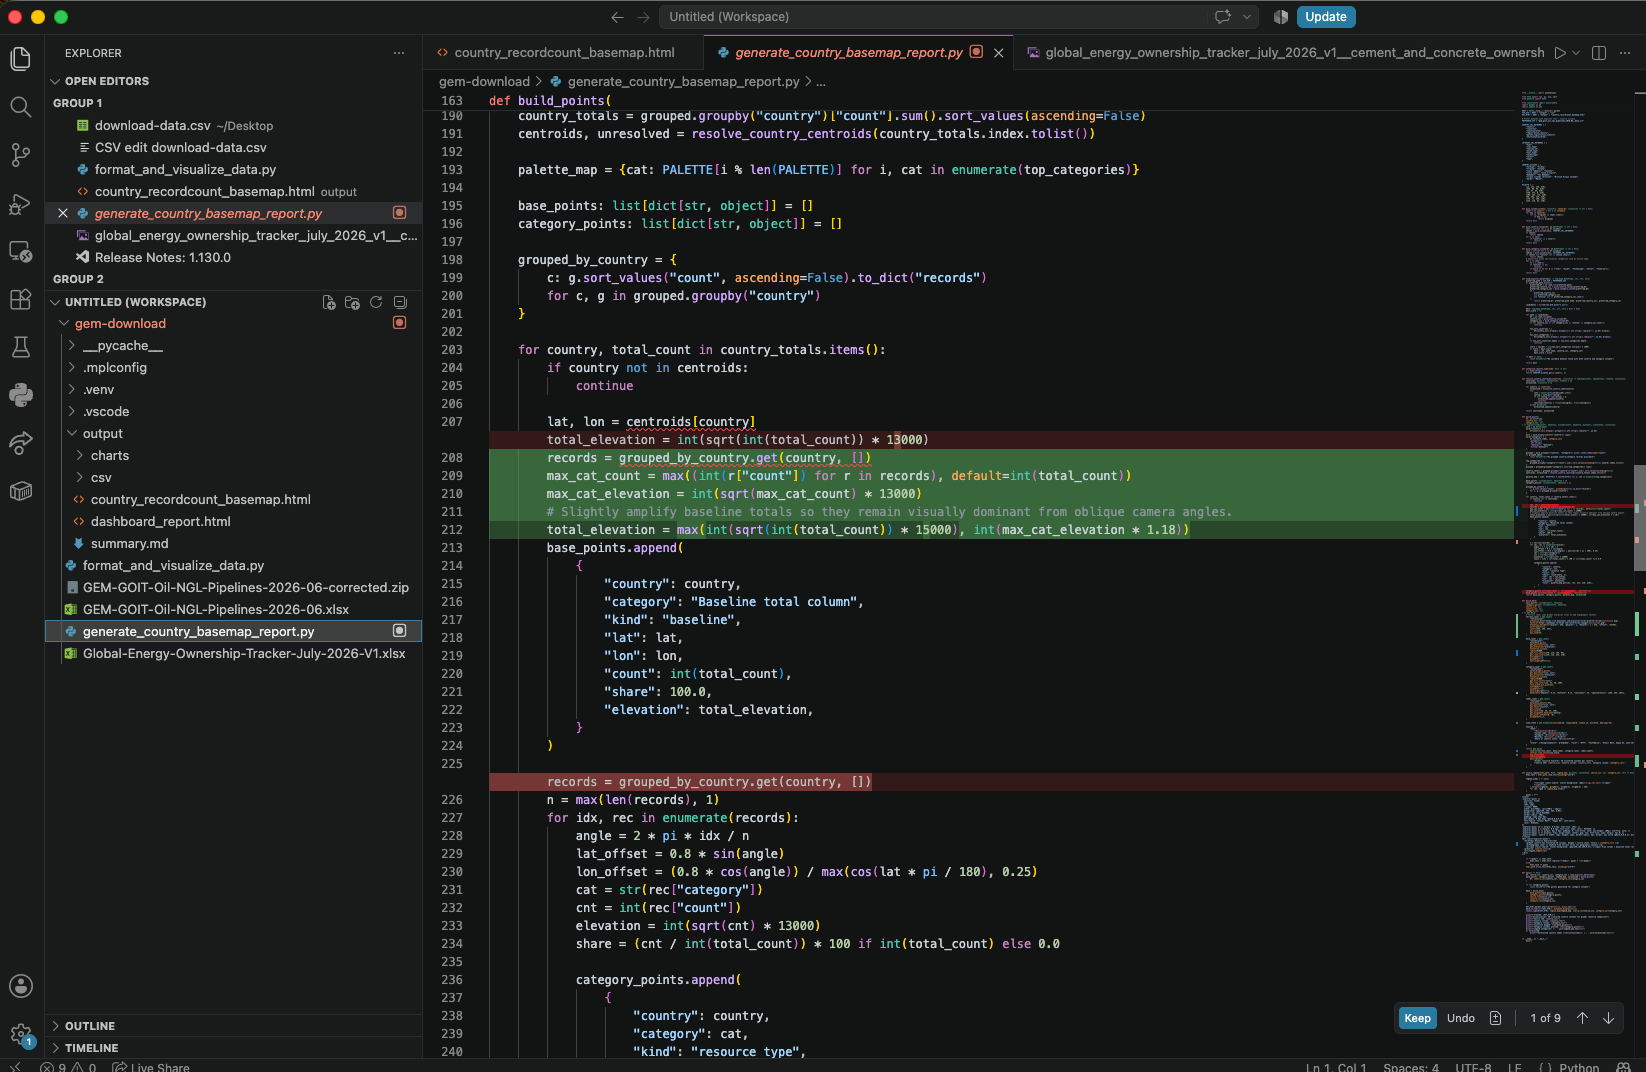Go to next change with down arrow
The height and width of the screenshot is (1072, 1646).
[1608, 1018]
